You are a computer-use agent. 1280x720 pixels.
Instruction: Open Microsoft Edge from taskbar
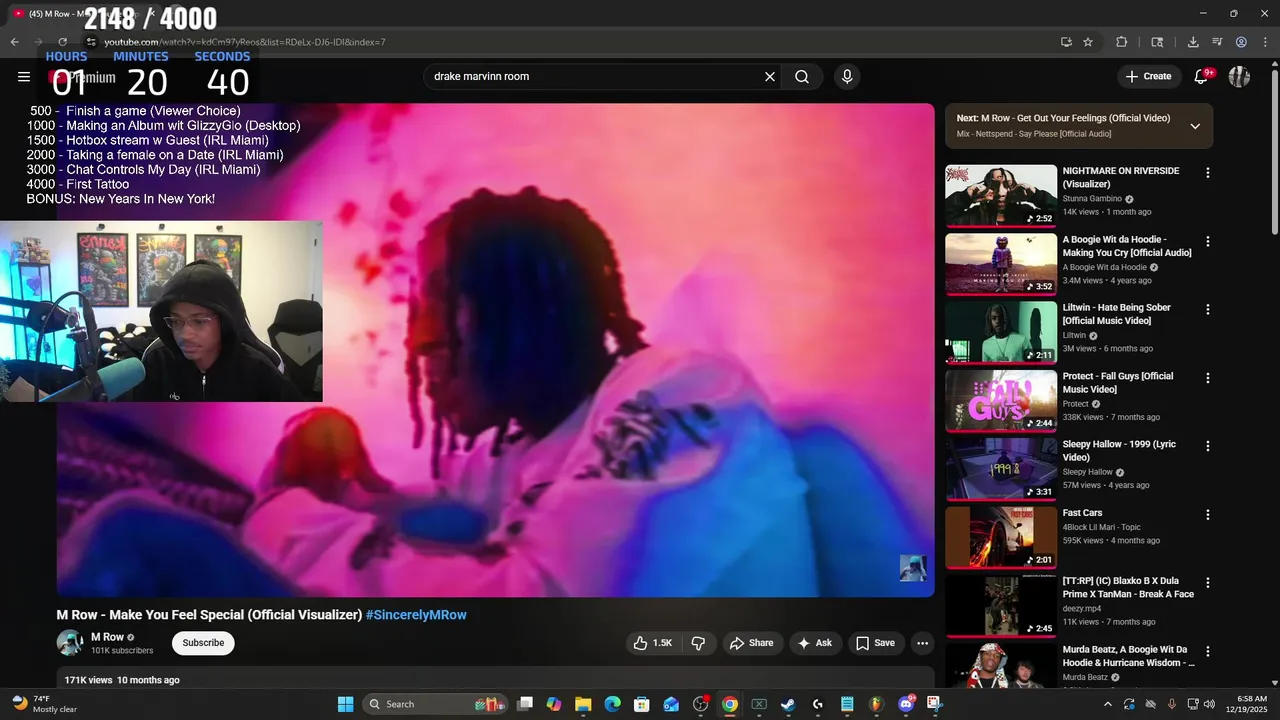(612, 704)
